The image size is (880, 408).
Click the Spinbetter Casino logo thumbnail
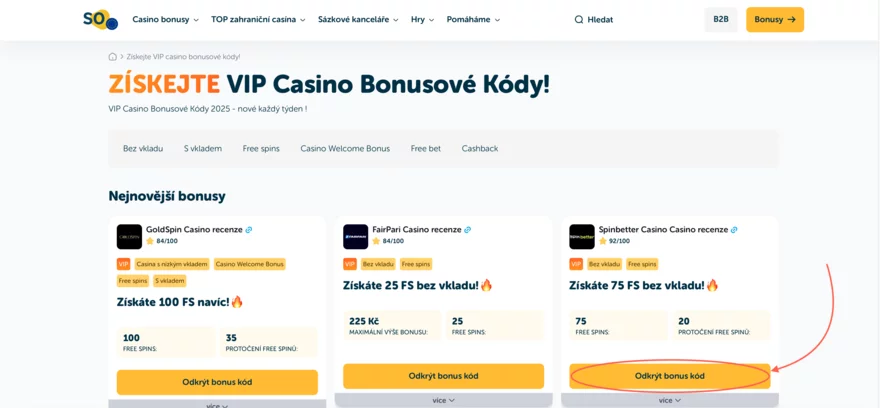click(x=581, y=236)
